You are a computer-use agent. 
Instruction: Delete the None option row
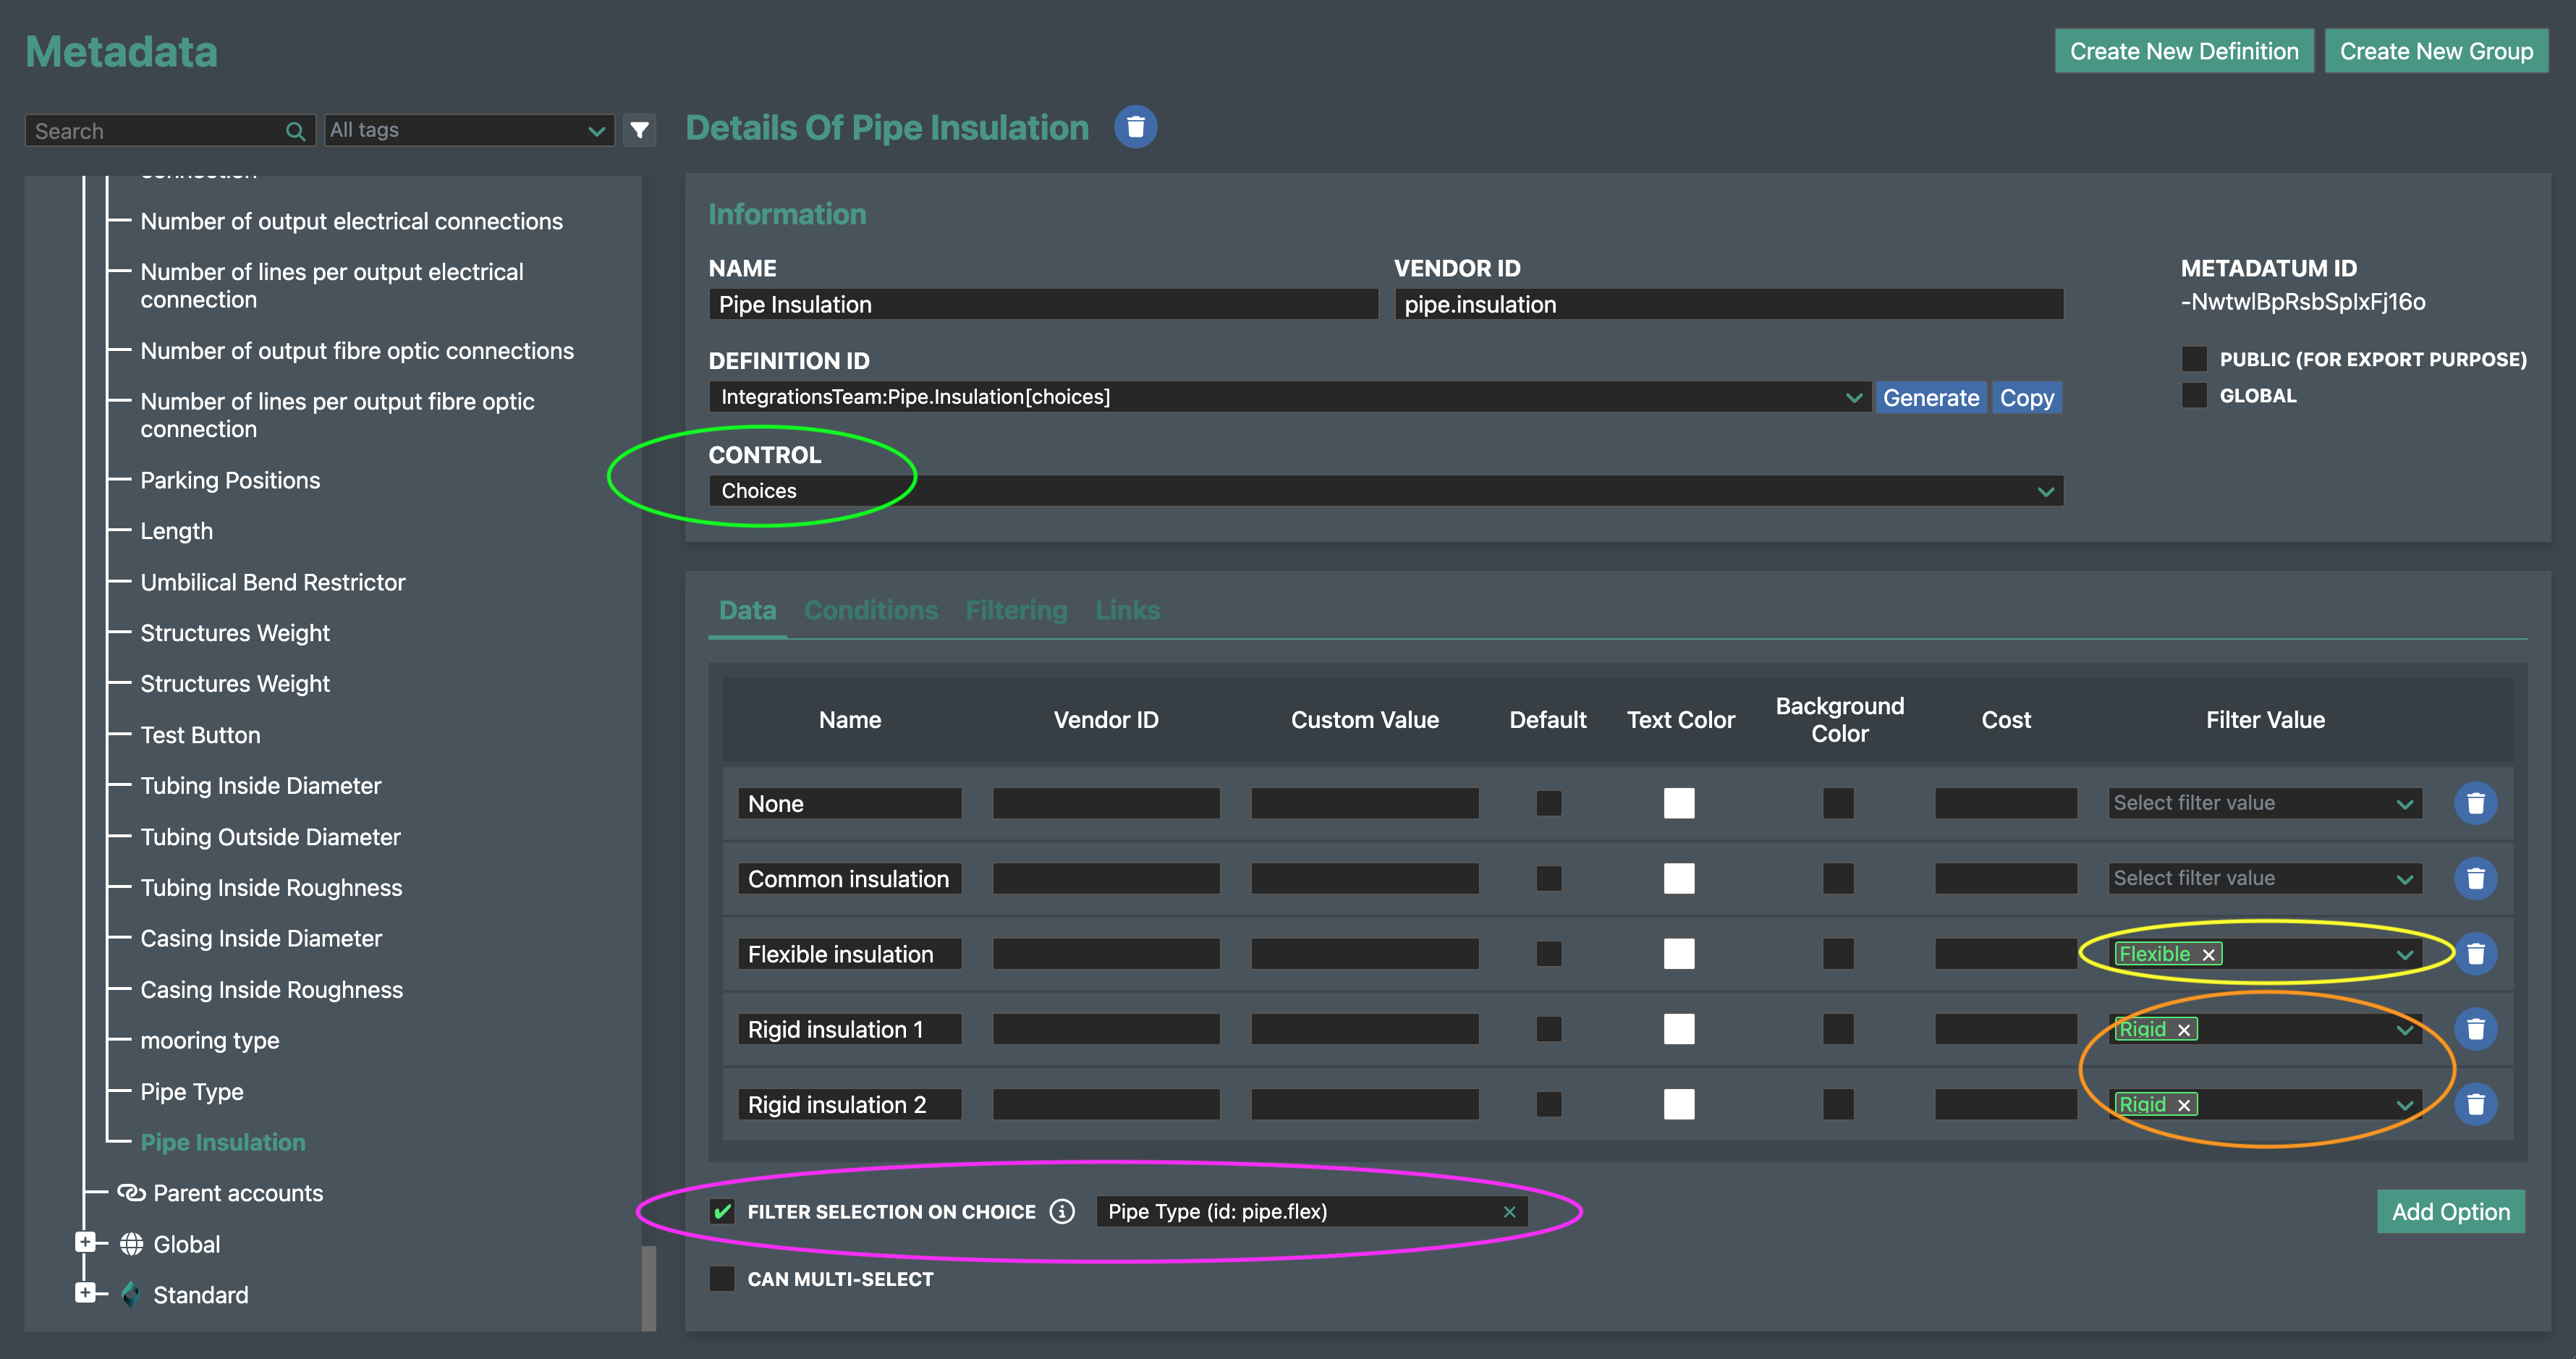(2475, 803)
